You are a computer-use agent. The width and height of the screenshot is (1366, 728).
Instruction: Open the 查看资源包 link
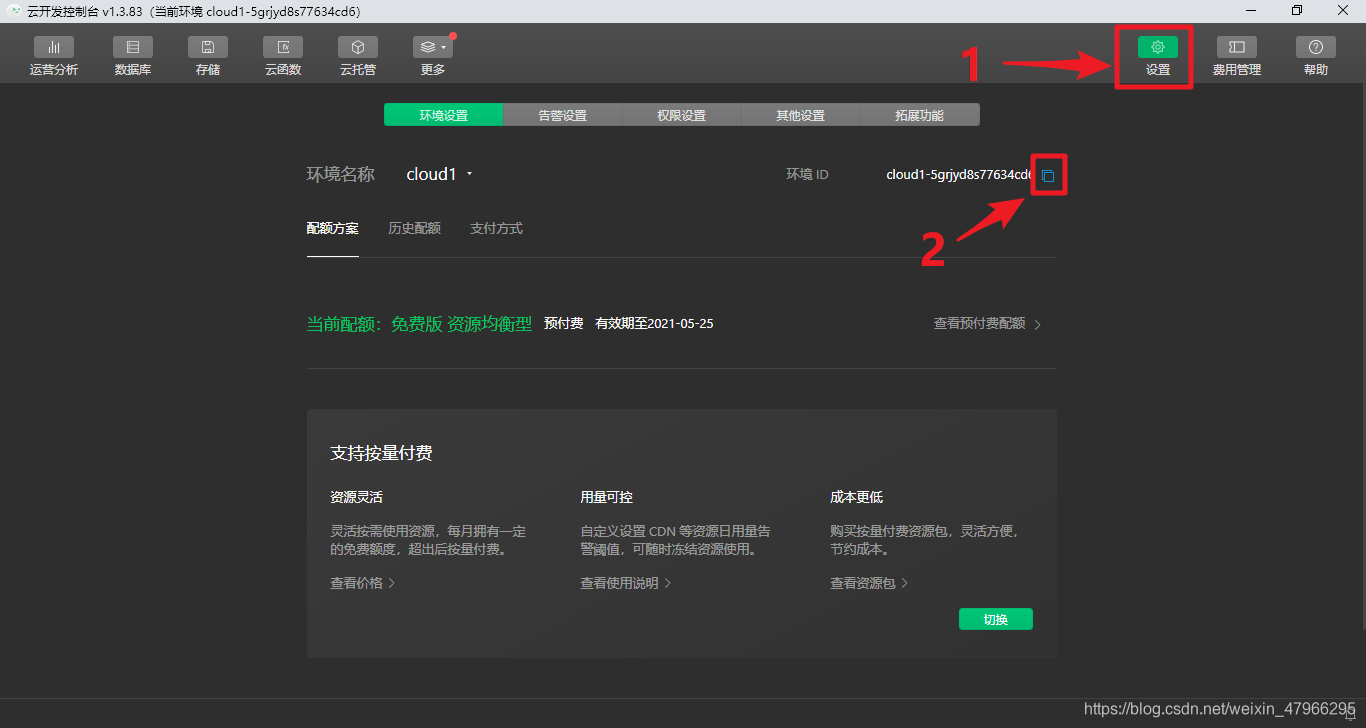(x=869, y=583)
